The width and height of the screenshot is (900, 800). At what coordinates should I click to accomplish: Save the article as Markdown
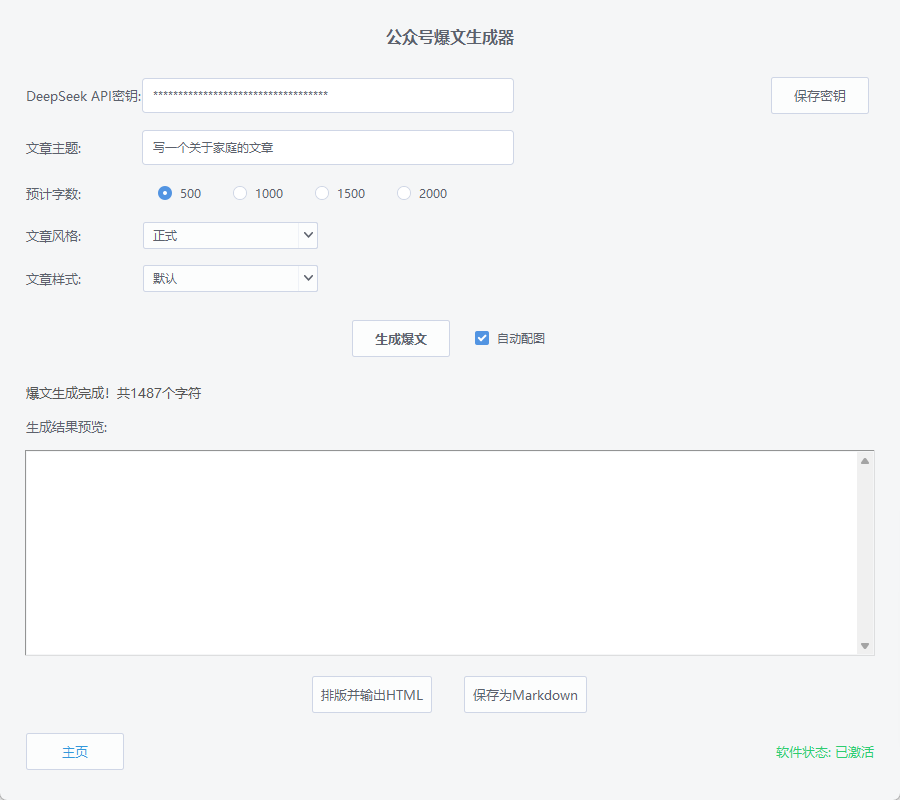point(524,694)
